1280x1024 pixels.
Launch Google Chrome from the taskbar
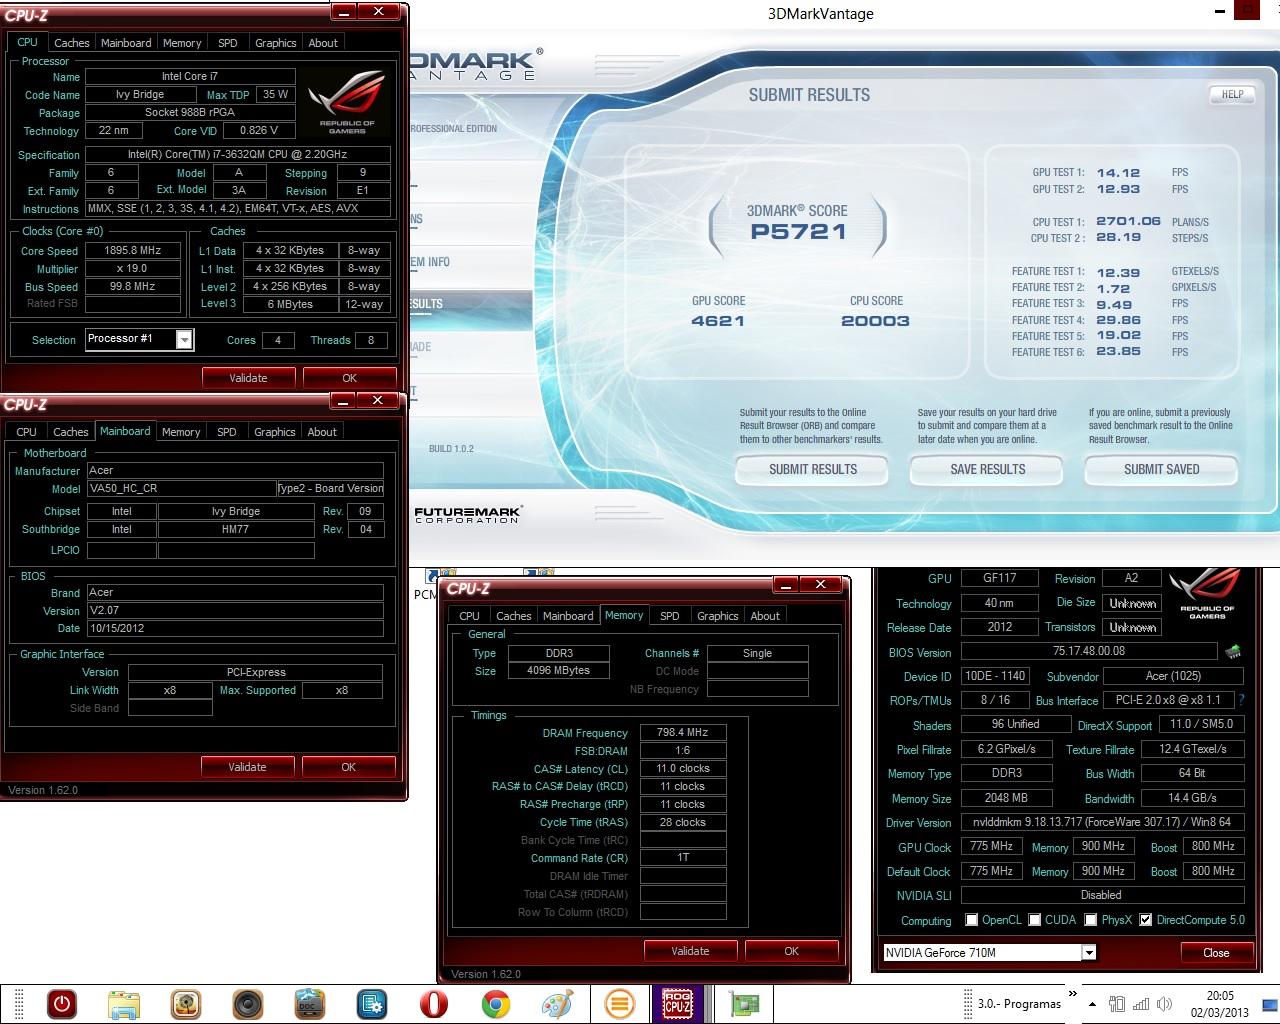[496, 1003]
